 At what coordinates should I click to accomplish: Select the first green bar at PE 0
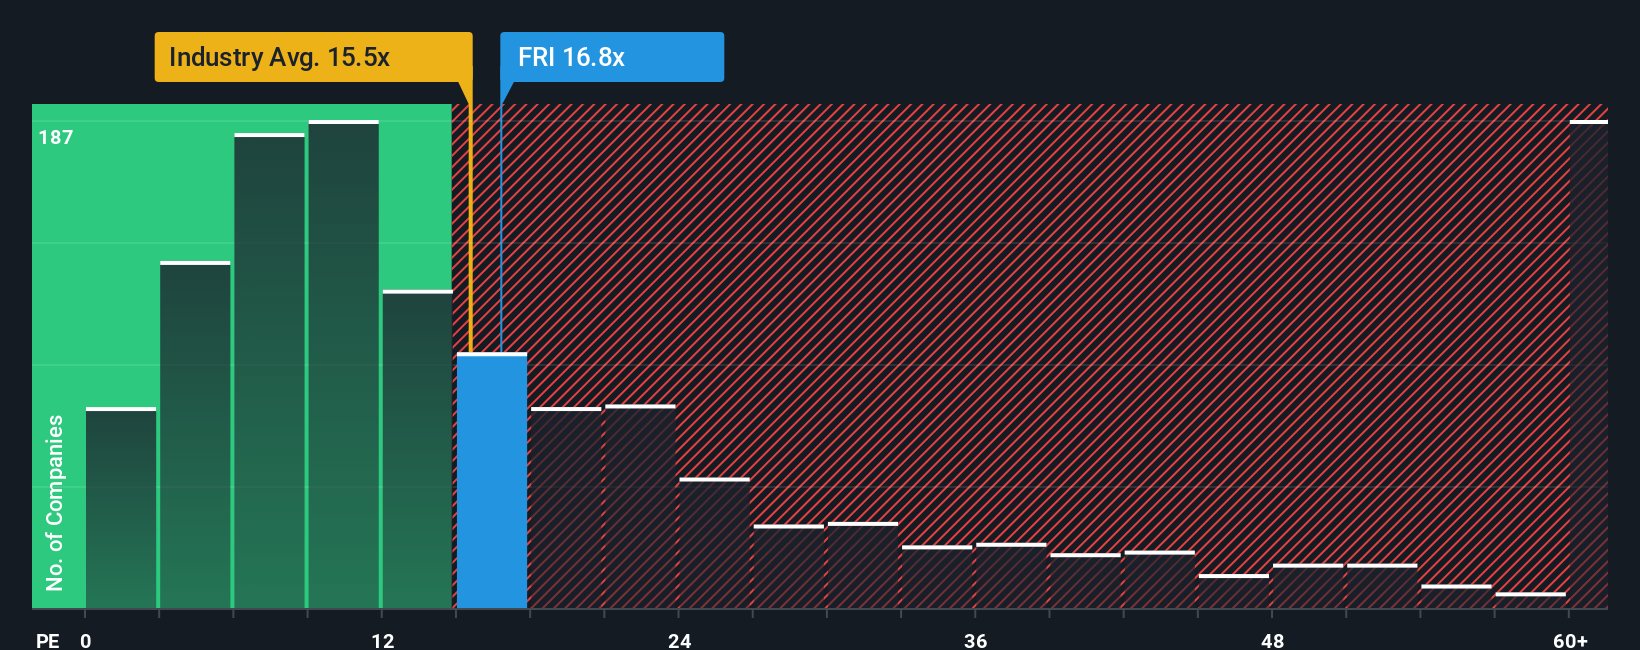121,508
